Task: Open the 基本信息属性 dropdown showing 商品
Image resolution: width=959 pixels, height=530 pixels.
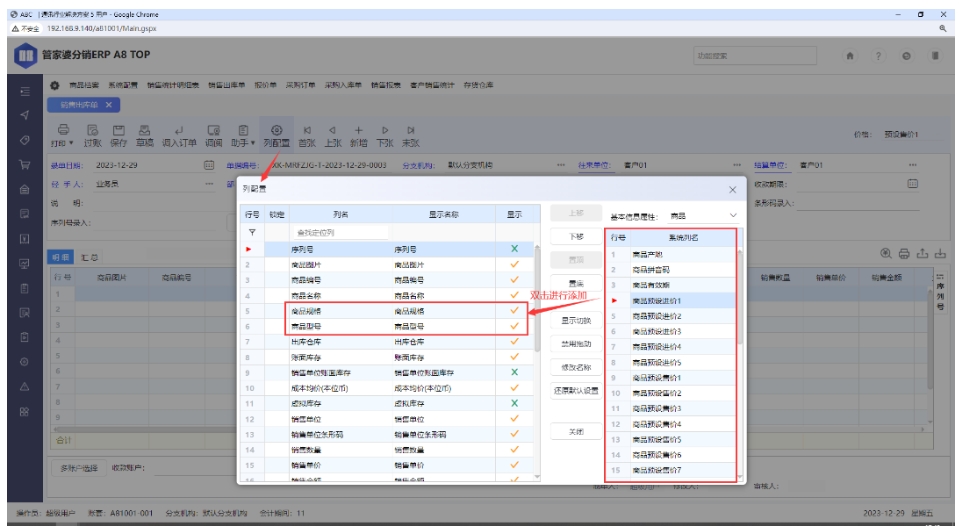Action: 703,216
